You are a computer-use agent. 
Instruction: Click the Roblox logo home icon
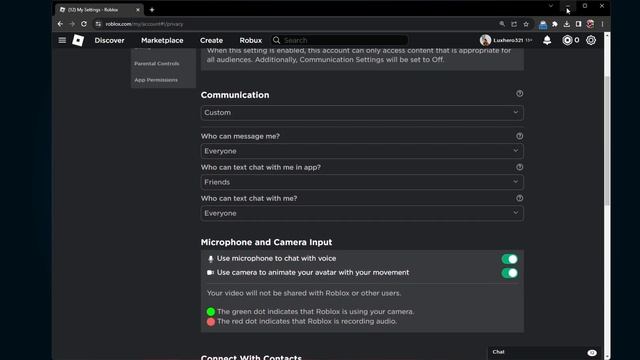click(x=78, y=40)
